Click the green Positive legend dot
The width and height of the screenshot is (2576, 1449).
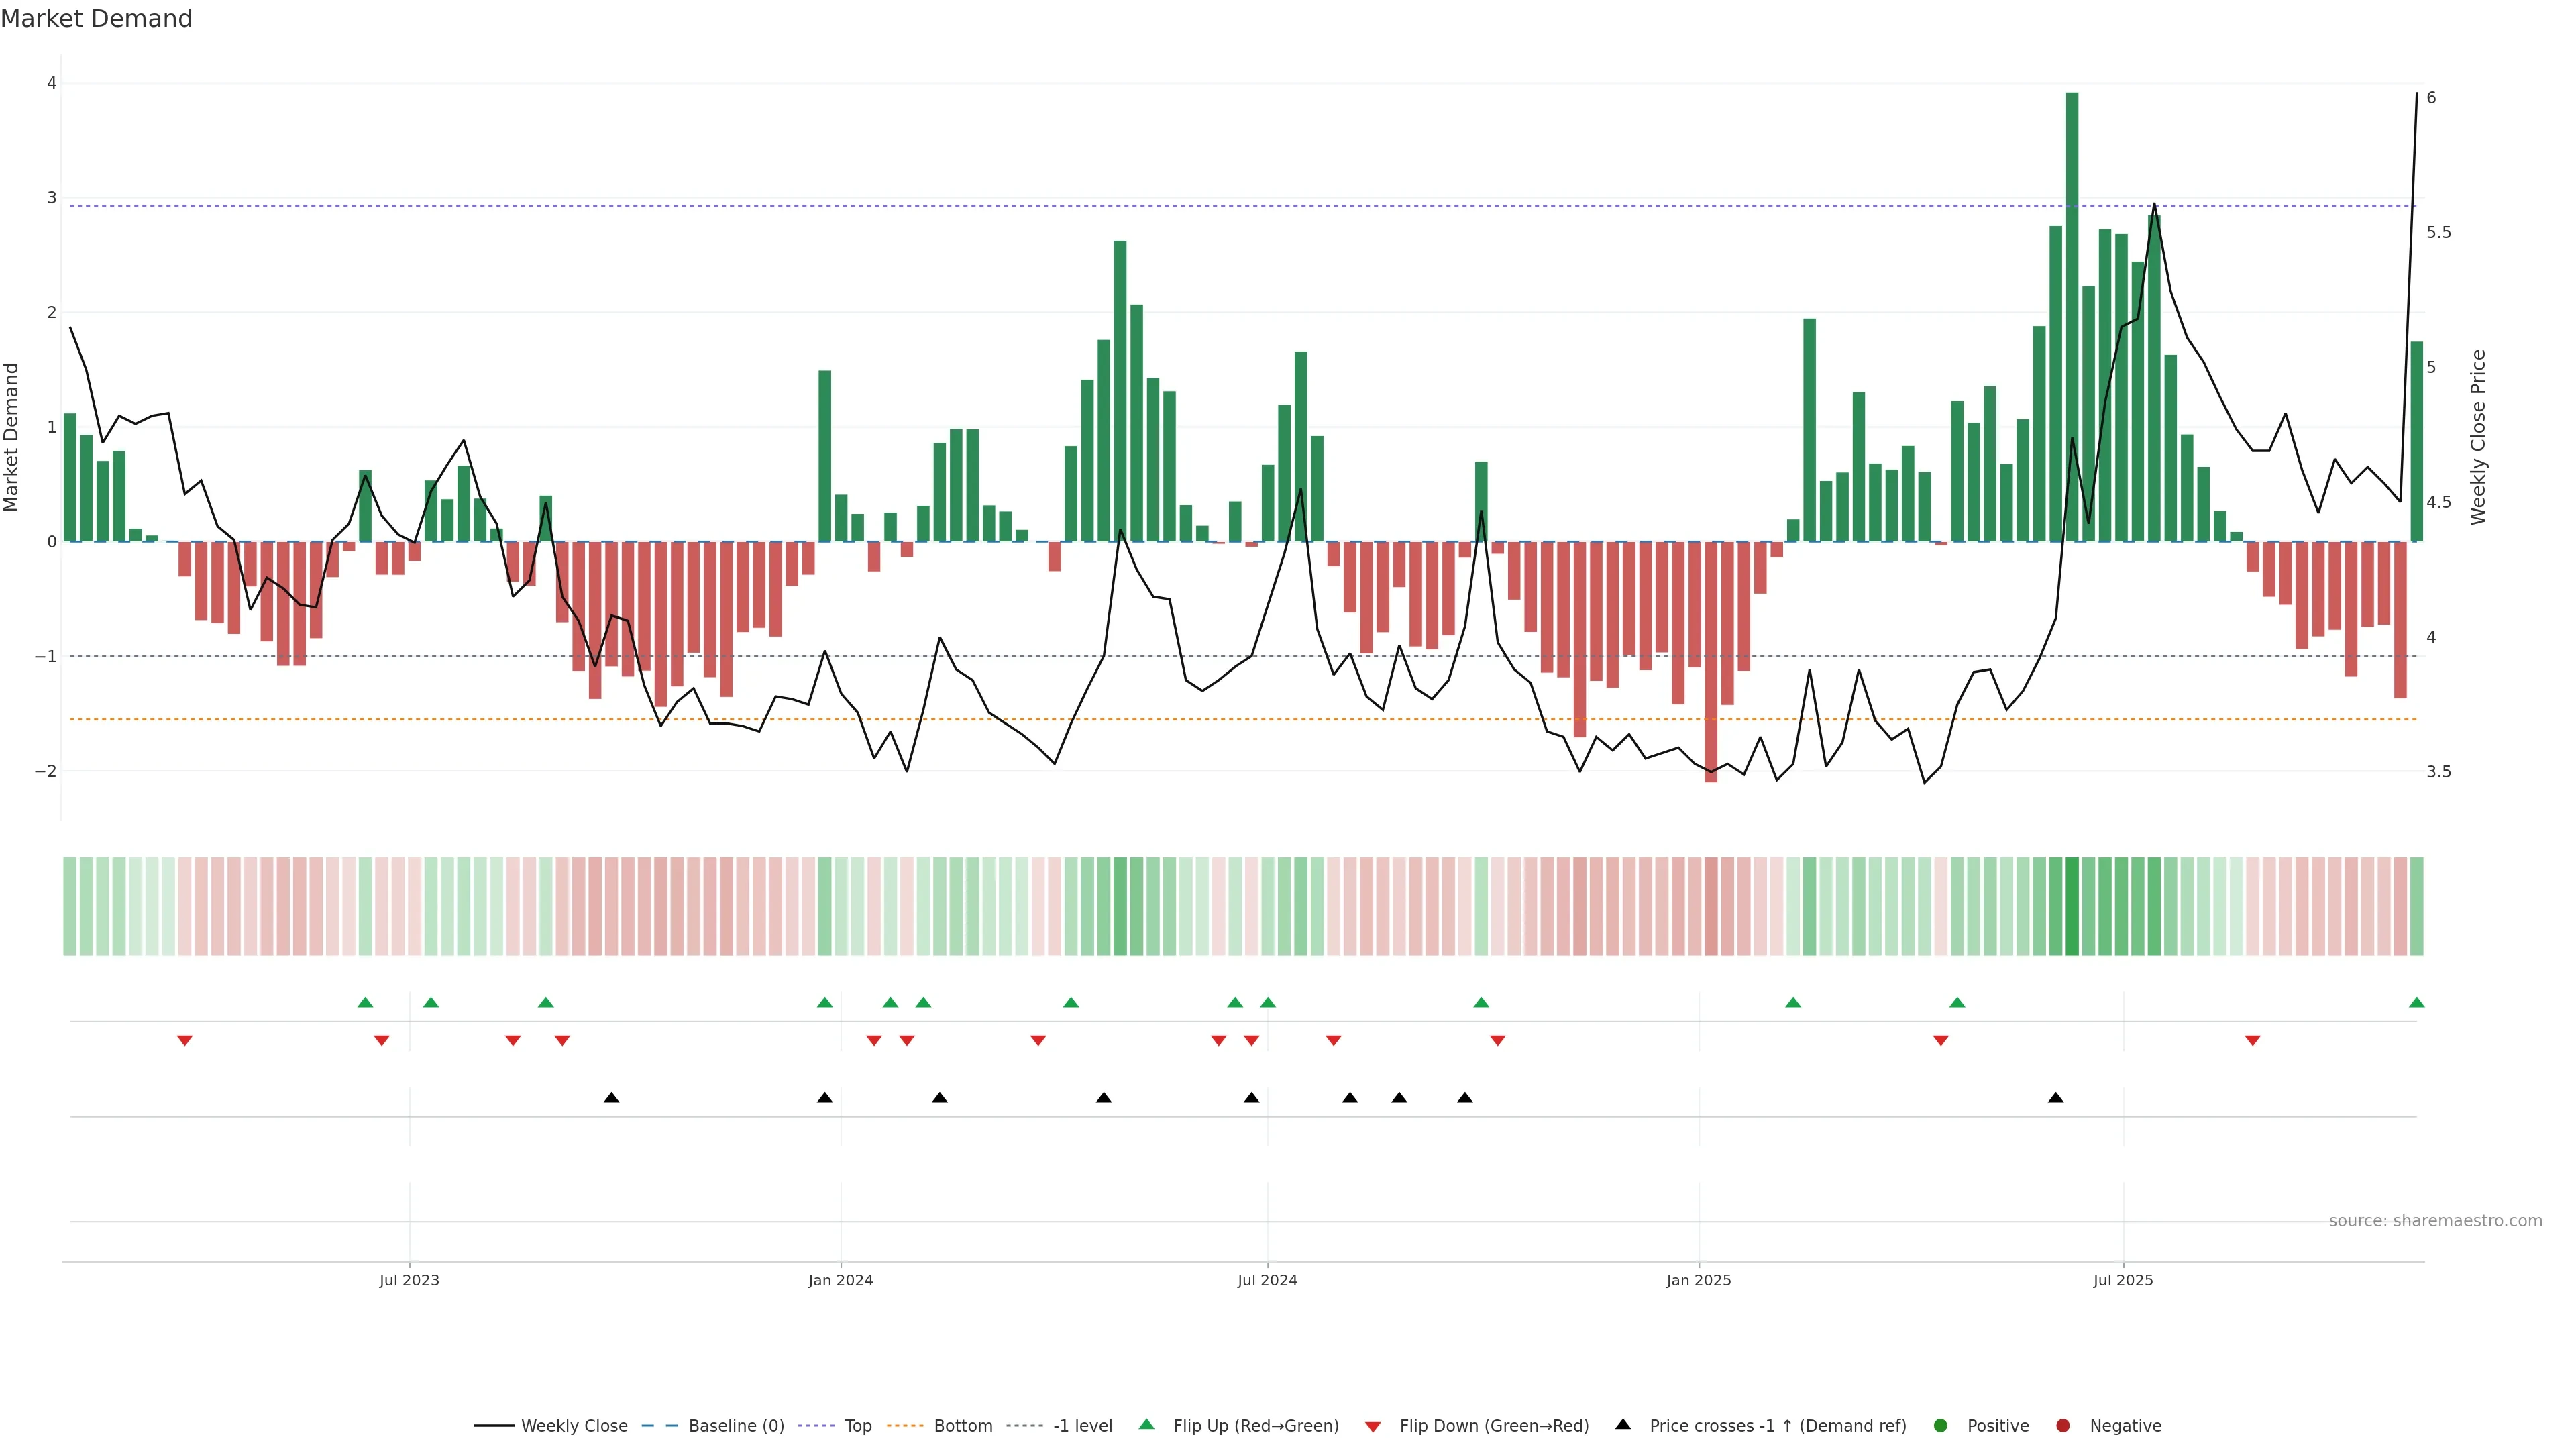(1941, 1426)
